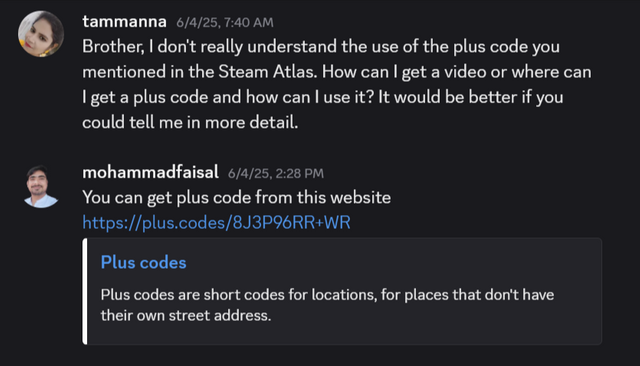The image size is (640, 366).
Task: Click 'could tell me in more detail' line
Action: (190, 122)
